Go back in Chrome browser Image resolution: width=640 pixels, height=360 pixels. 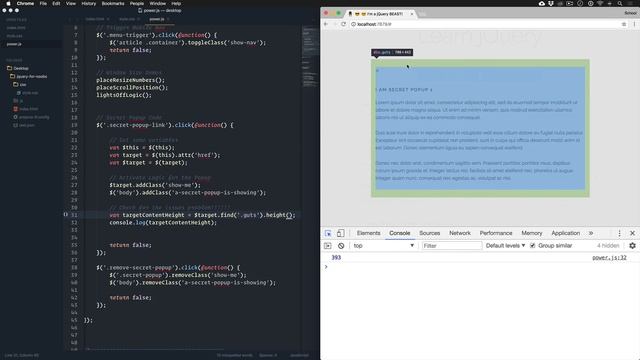point(326,24)
